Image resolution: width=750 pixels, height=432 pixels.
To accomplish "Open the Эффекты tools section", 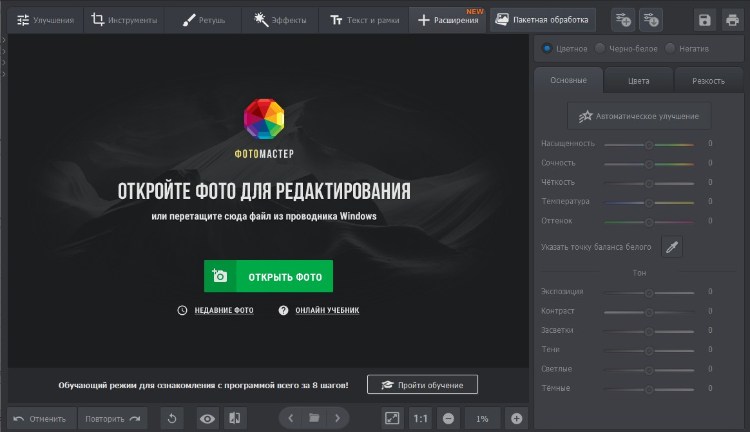I will [x=281, y=19].
